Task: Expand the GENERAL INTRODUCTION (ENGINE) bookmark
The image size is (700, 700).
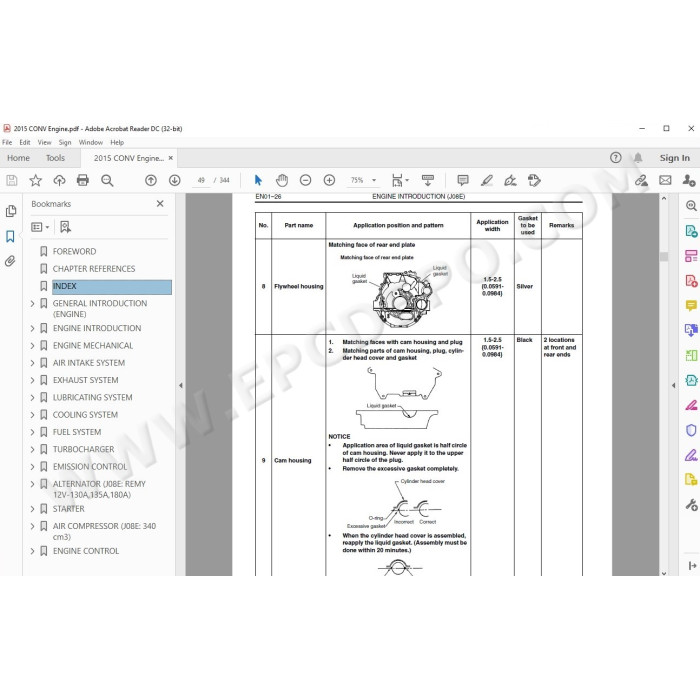Action: 32,304
